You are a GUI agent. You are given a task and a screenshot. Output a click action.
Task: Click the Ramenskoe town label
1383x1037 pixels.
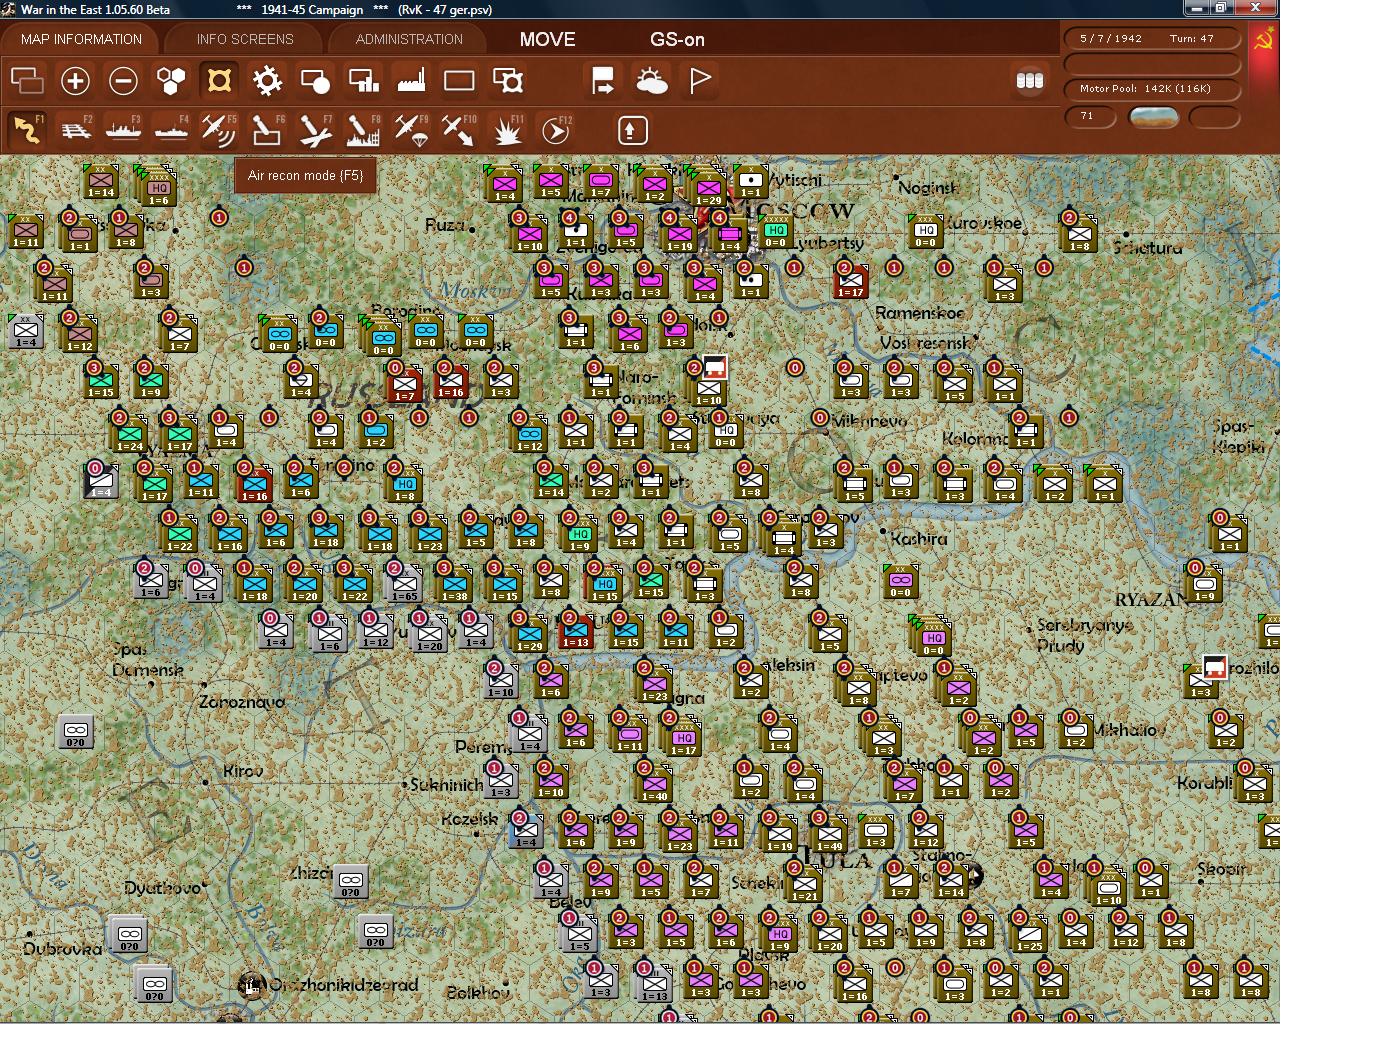920,313
